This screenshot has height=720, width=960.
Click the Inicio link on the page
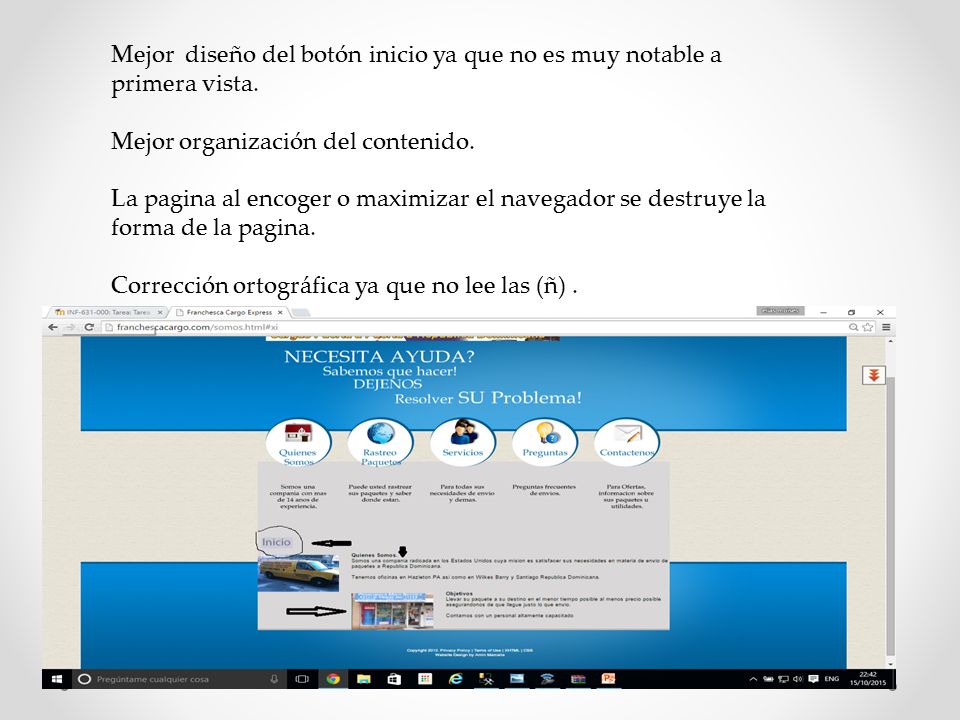point(276,542)
